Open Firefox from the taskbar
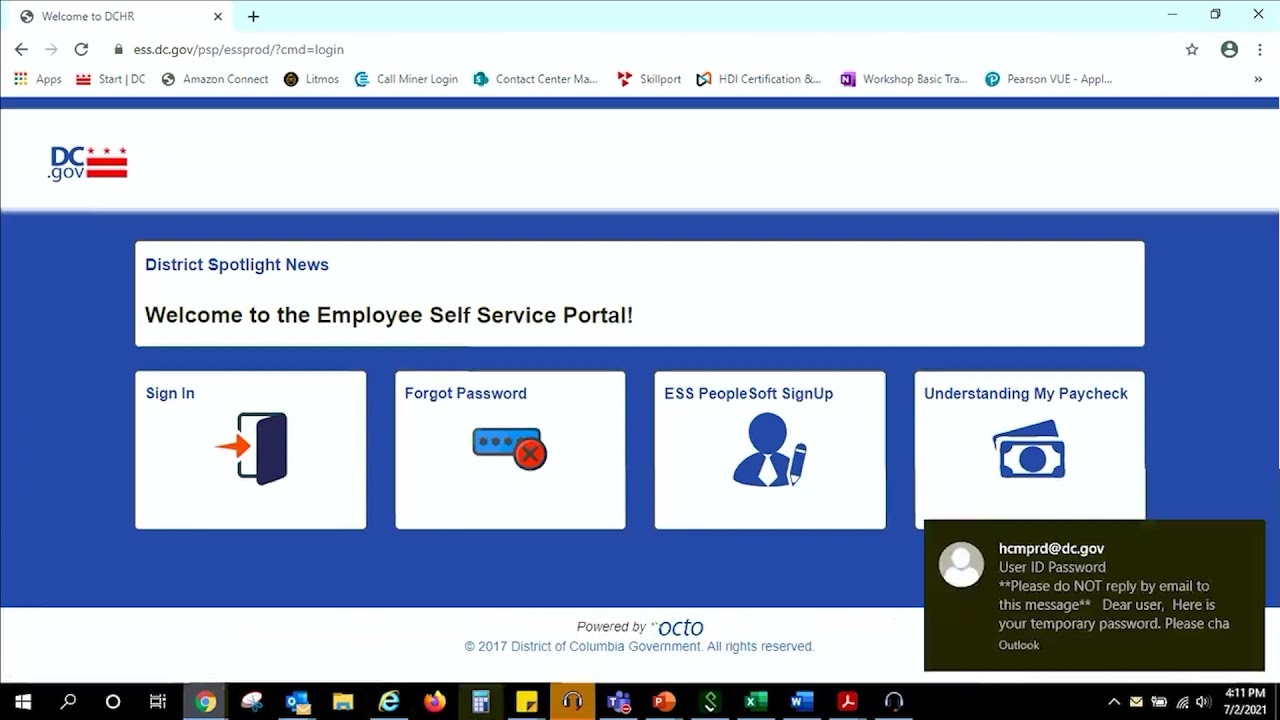Image resolution: width=1280 pixels, height=720 pixels. coord(434,702)
